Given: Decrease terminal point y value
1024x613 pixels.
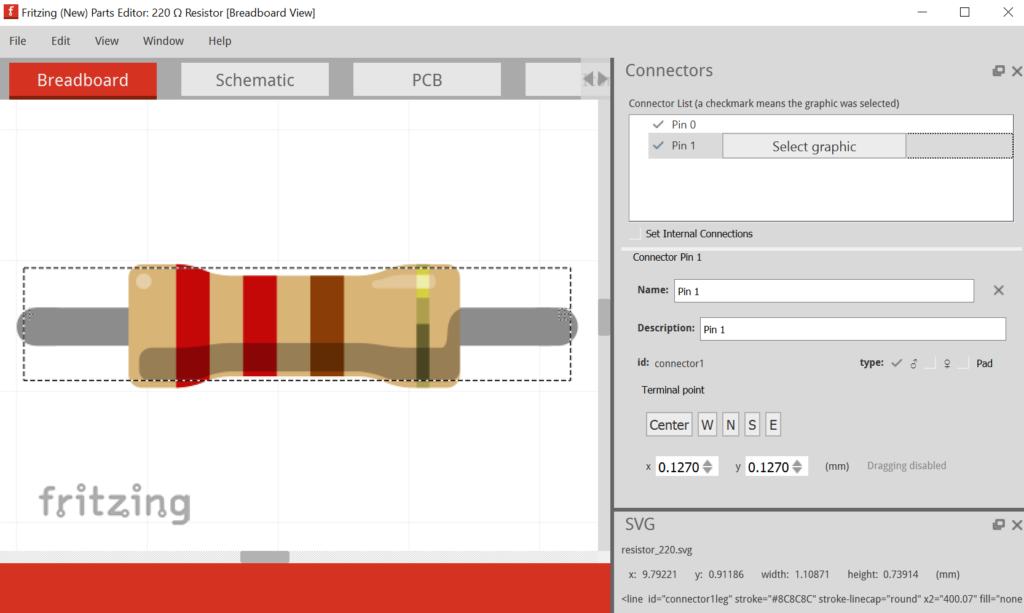Looking at the screenshot, I should click(798, 471).
